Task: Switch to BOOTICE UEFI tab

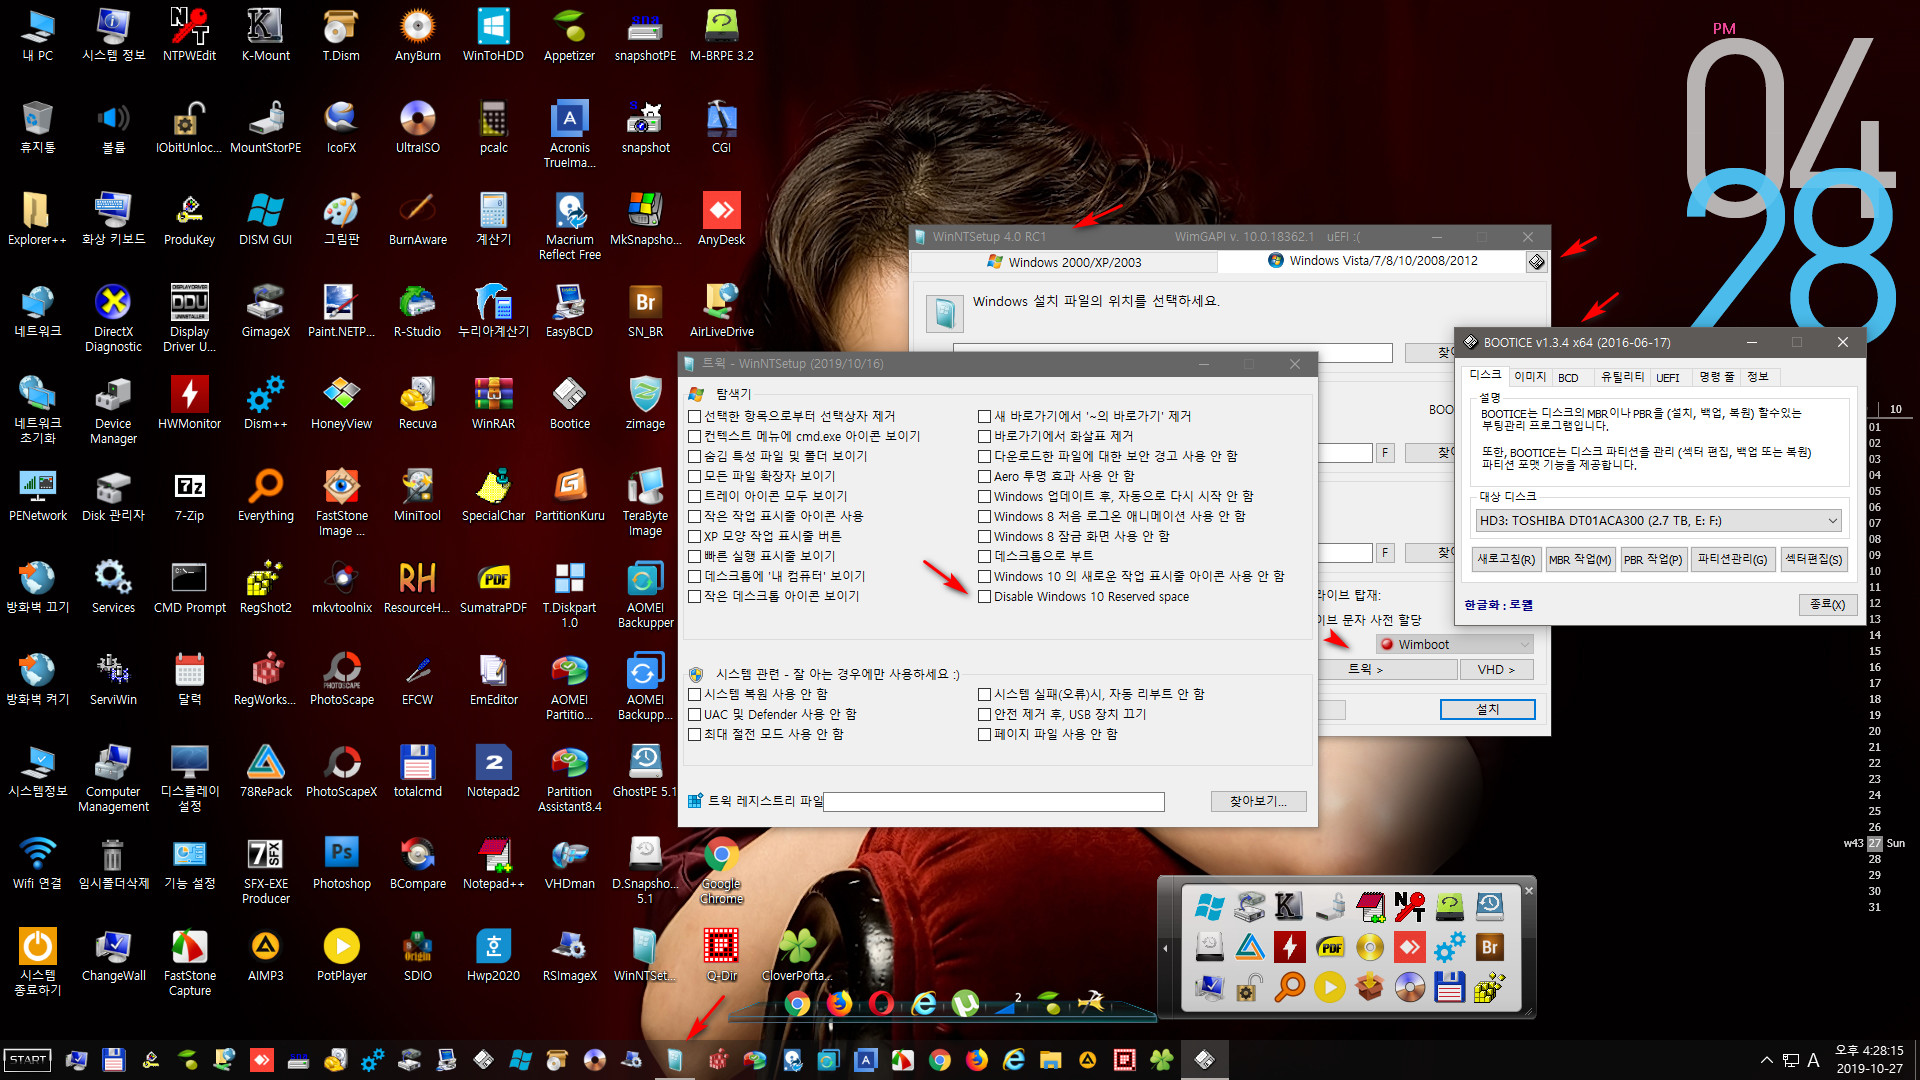Action: (x=1668, y=377)
